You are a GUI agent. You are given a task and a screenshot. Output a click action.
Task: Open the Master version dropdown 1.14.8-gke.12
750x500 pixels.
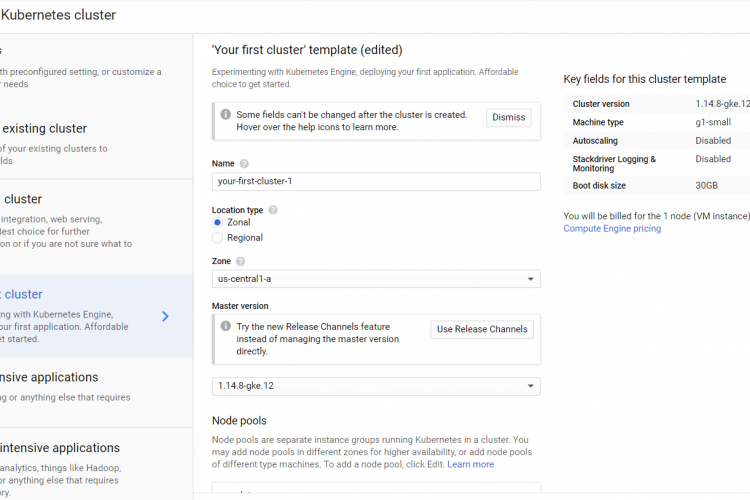click(376, 386)
